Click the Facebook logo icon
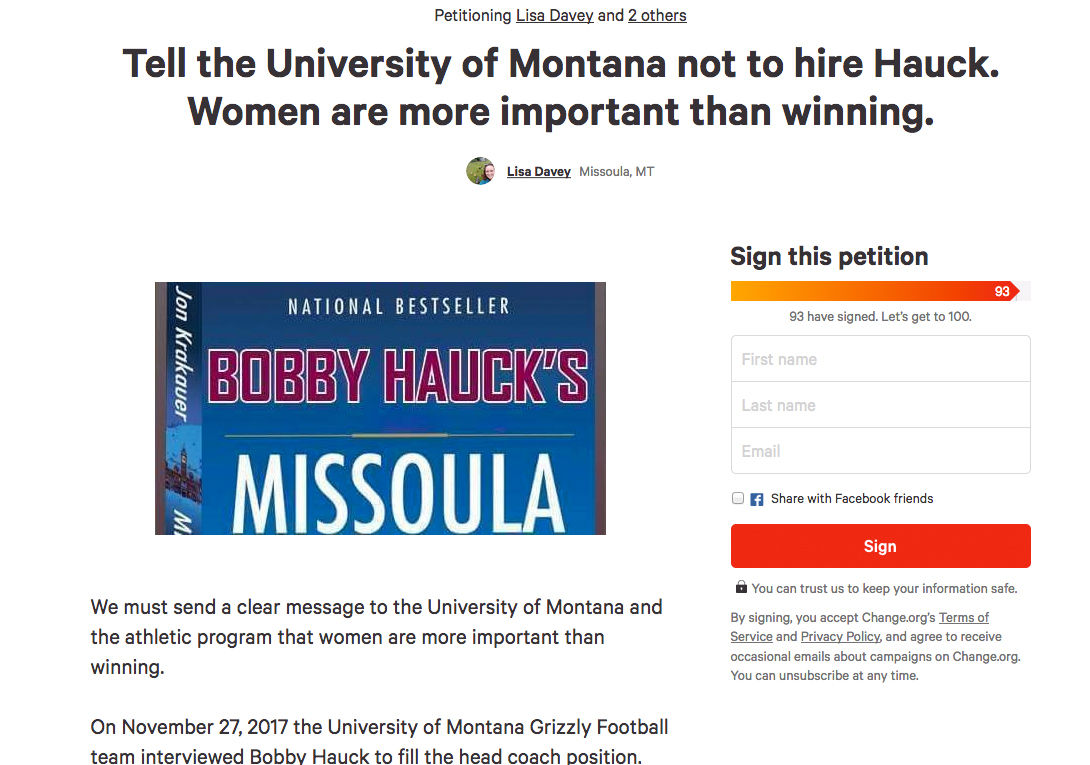This screenshot has width=1090, height=765. coord(757,499)
